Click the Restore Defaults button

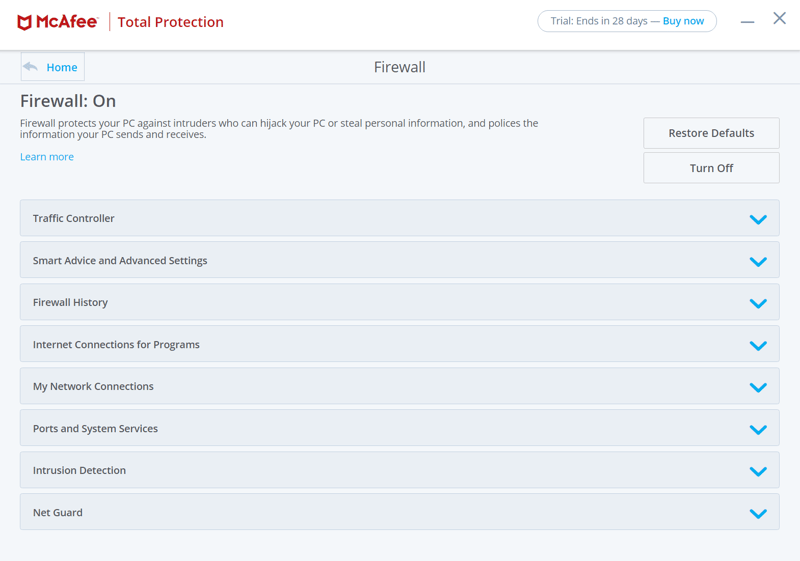pyautogui.click(x=711, y=133)
